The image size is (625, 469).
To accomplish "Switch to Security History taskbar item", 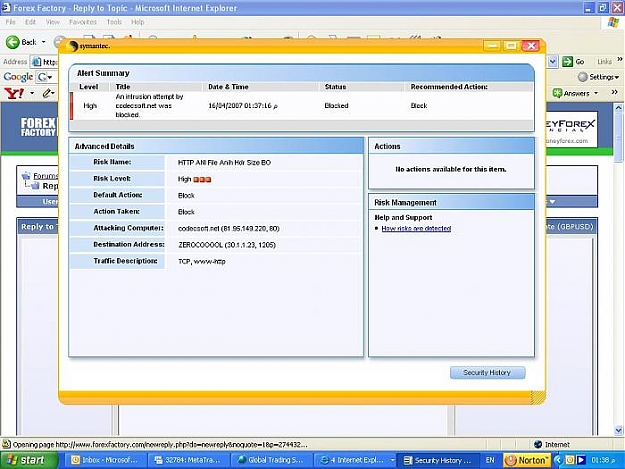I will click(x=438, y=460).
